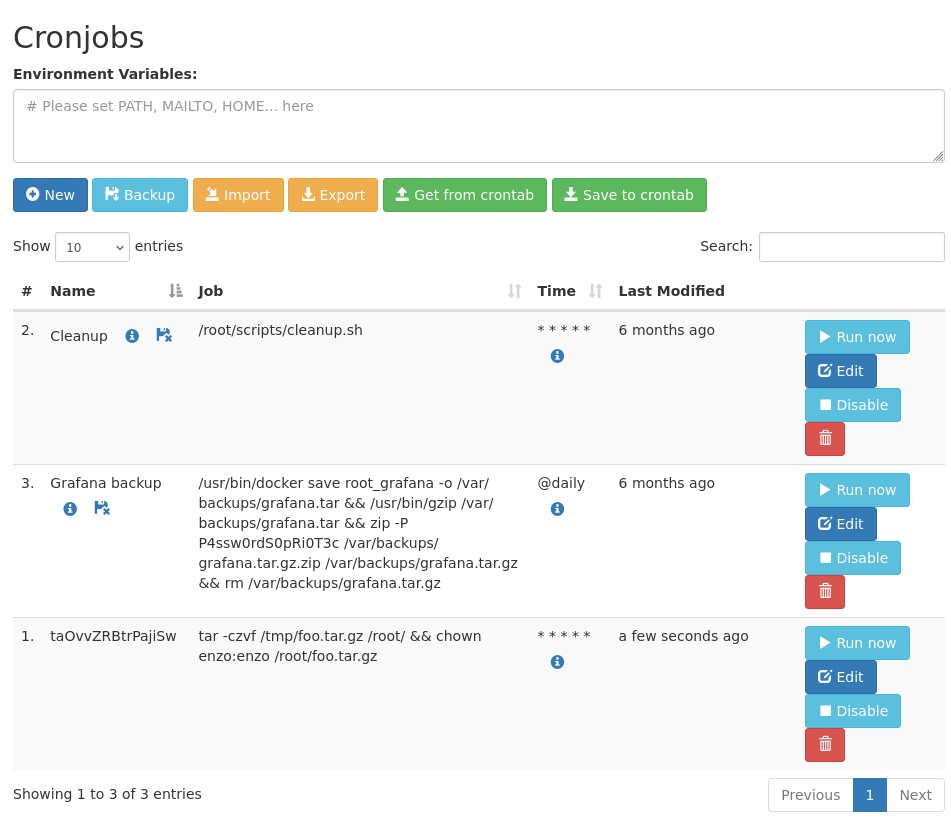Screen dimensions: 951x835
Task: Disable the taOvvZRBtrPajiSw job
Action: pyautogui.click(x=853, y=711)
